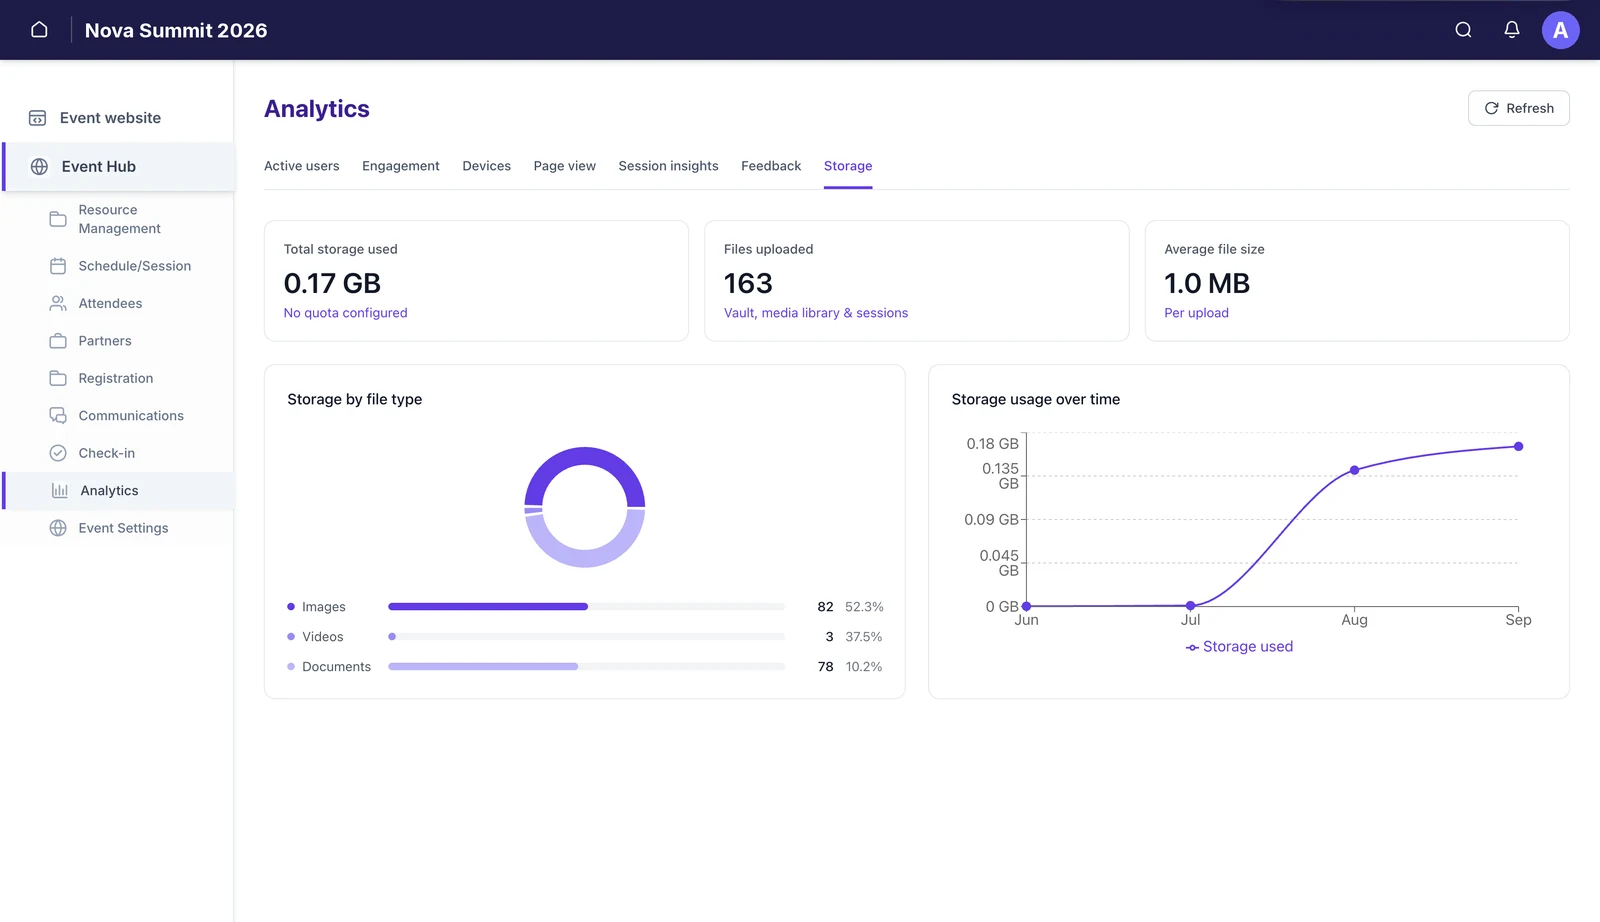
Task: Click the Event website sidebar icon
Action: (x=37, y=118)
